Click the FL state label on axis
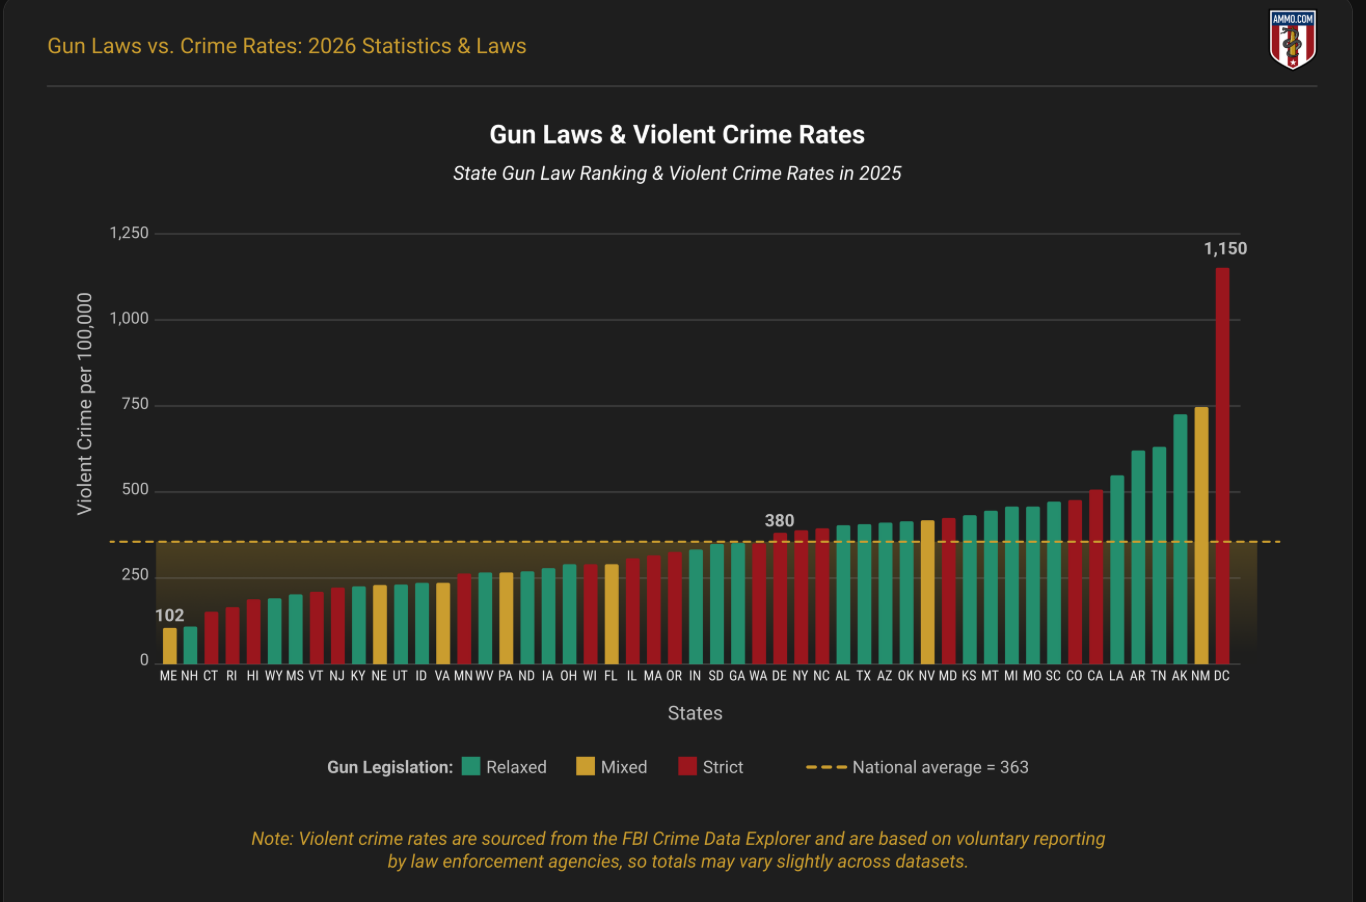The width and height of the screenshot is (1366, 902). coord(611,676)
